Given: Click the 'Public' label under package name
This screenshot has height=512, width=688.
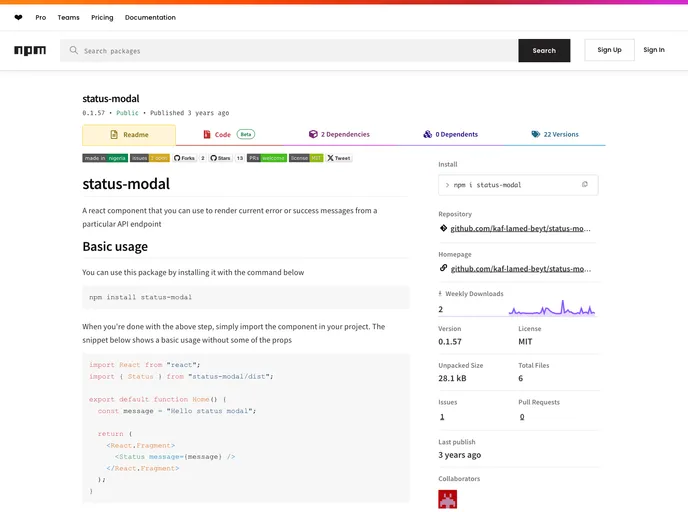Looking at the screenshot, I should (127, 113).
